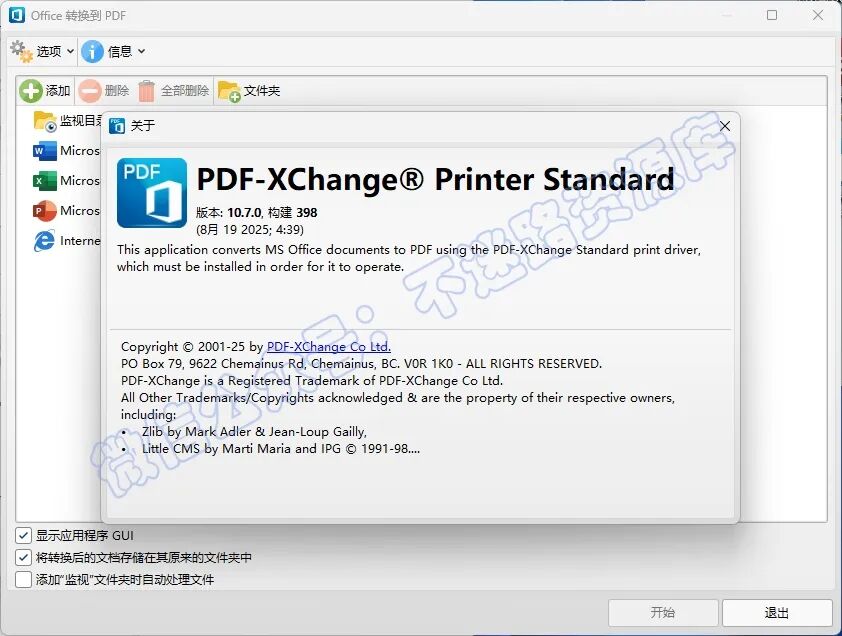The image size is (842, 636).
Task: Click the red Delete (删除) icon
Action: coord(89,91)
